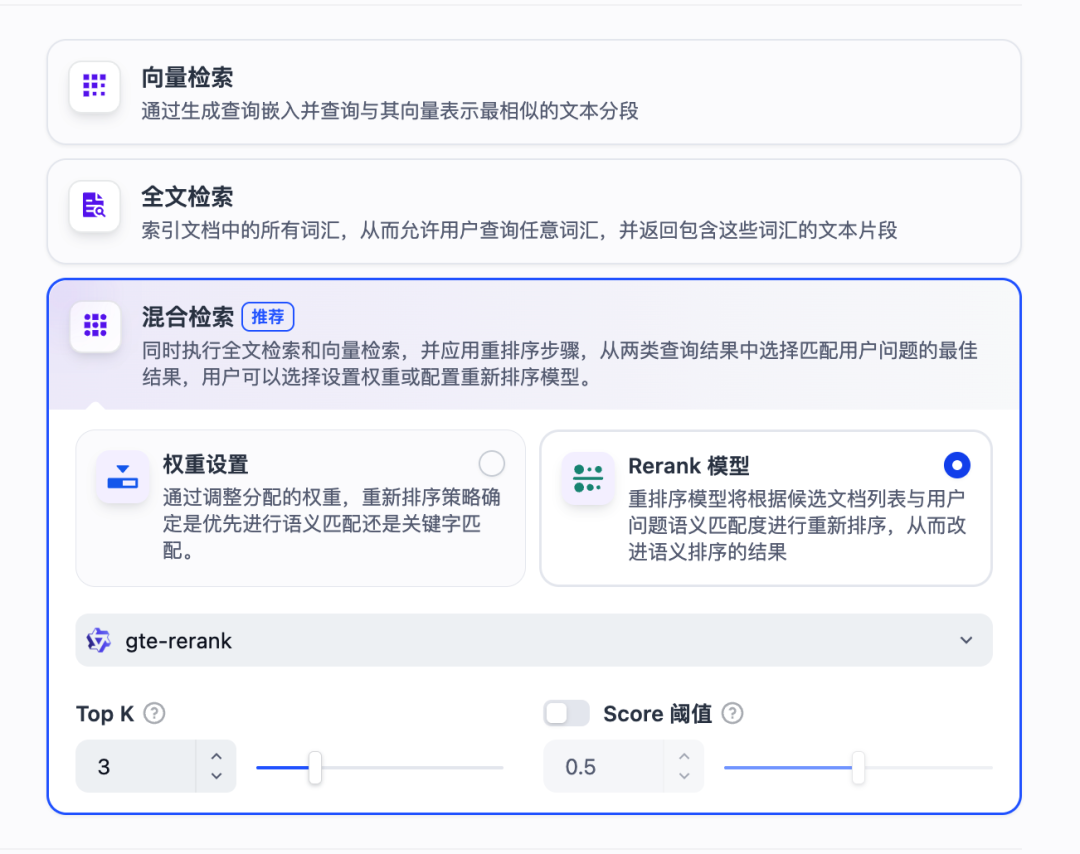Decrement Score 阈值 with the down stepper arrow
The image size is (1080, 854).
pos(684,775)
